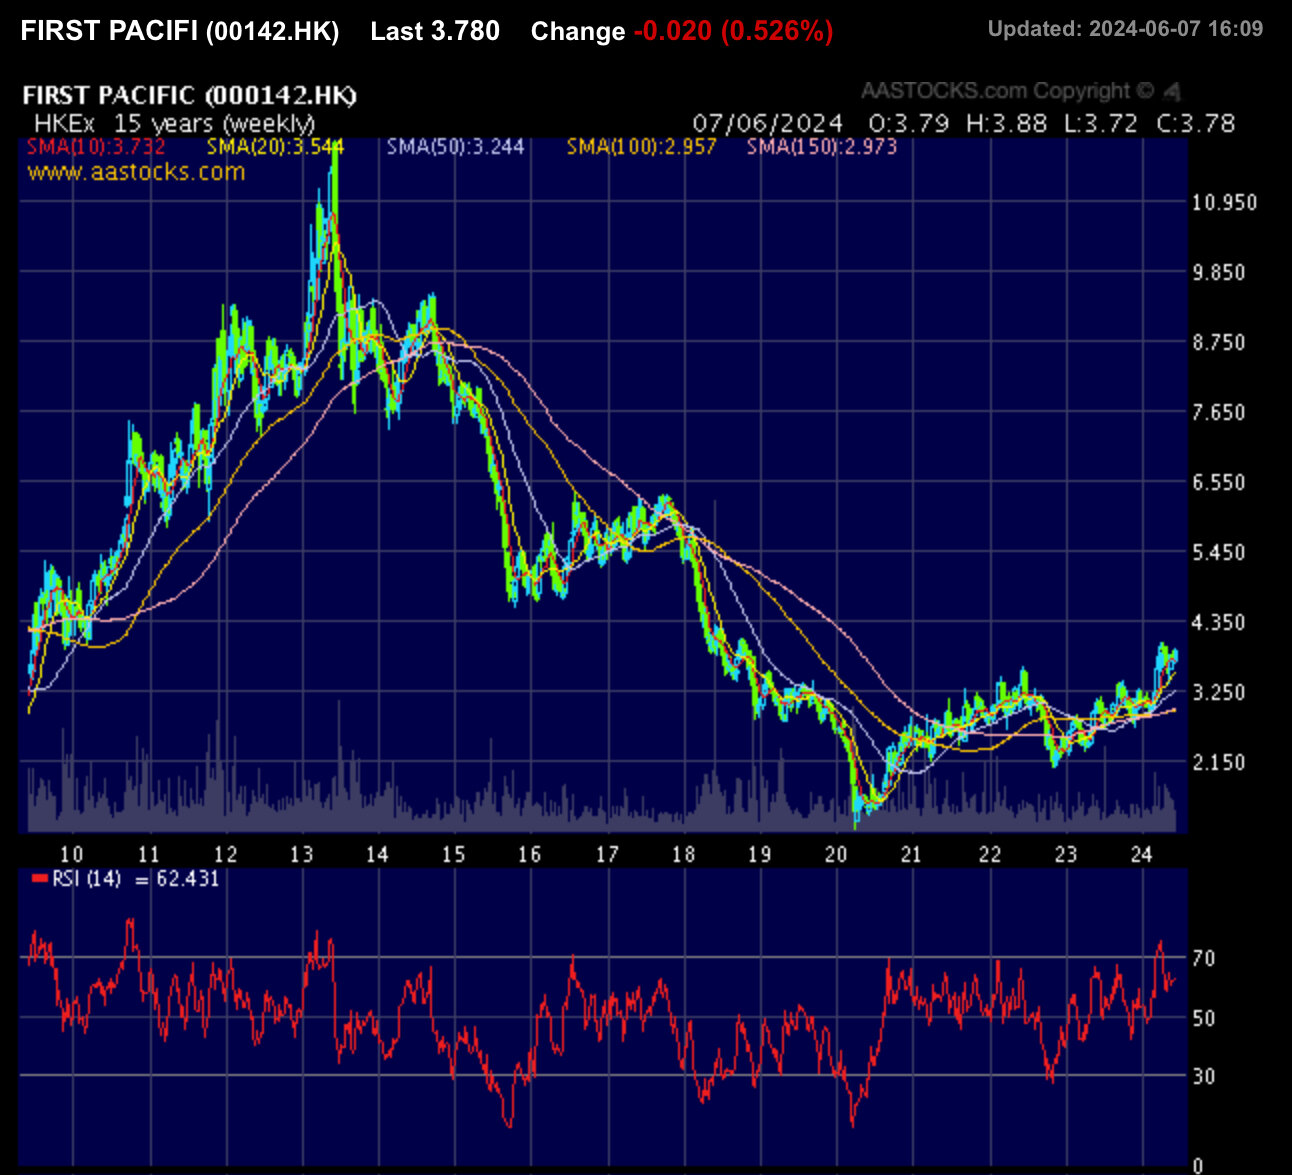
Task: Select the SMA(50):3.244 legend label
Action: pyautogui.click(x=455, y=147)
